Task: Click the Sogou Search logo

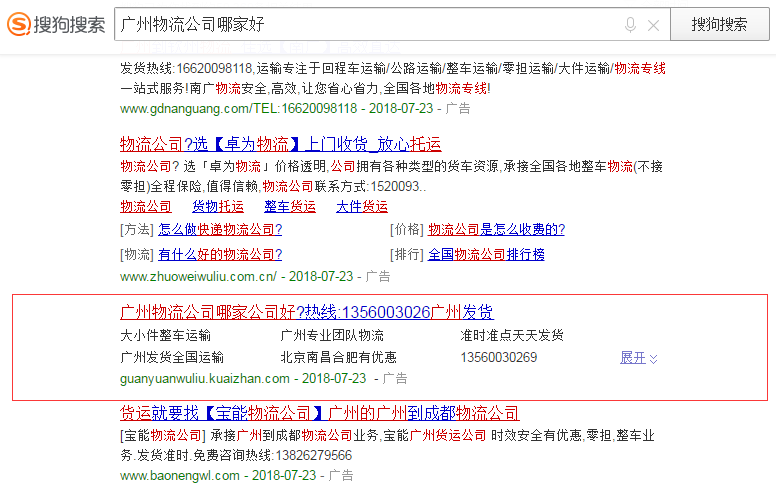Action: tap(56, 24)
